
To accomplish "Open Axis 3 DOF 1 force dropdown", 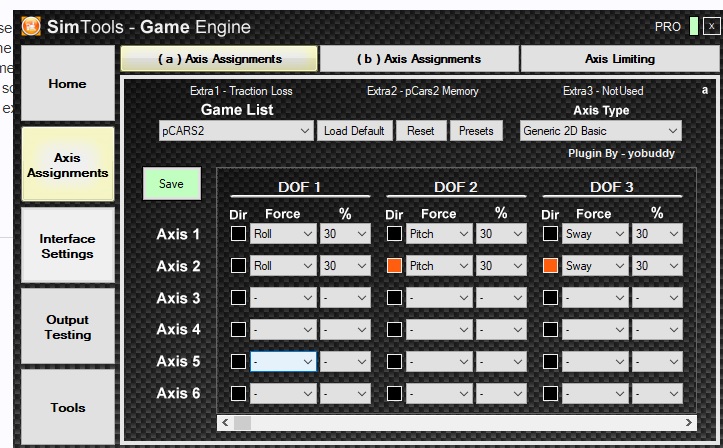I will click(x=283, y=298).
